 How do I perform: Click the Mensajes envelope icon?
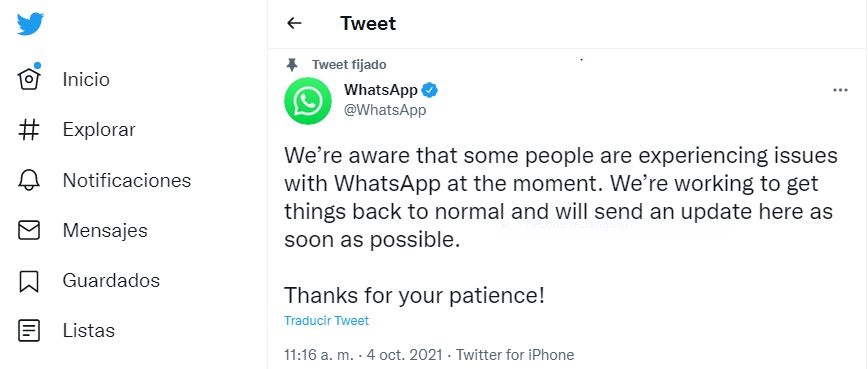pos(29,231)
